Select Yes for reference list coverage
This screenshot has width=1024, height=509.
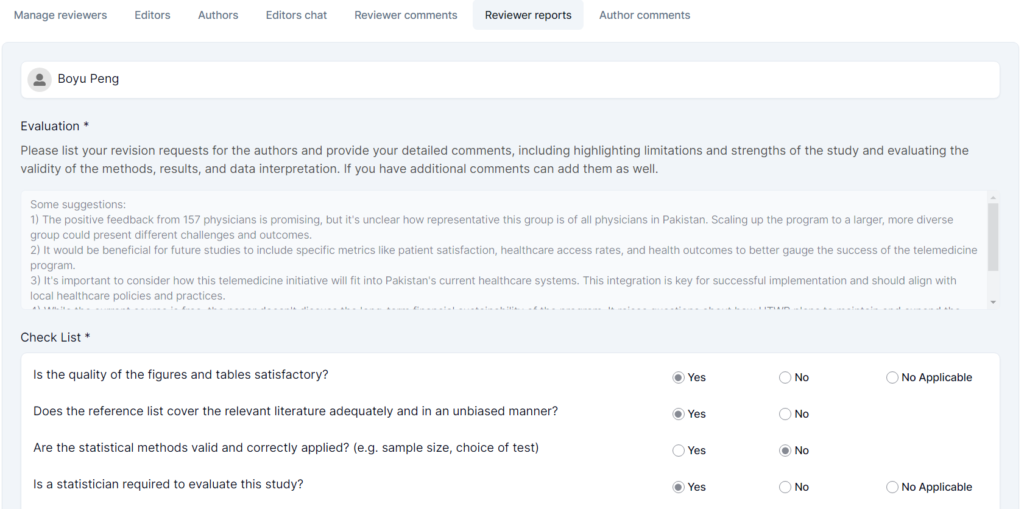click(x=679, y=414)
